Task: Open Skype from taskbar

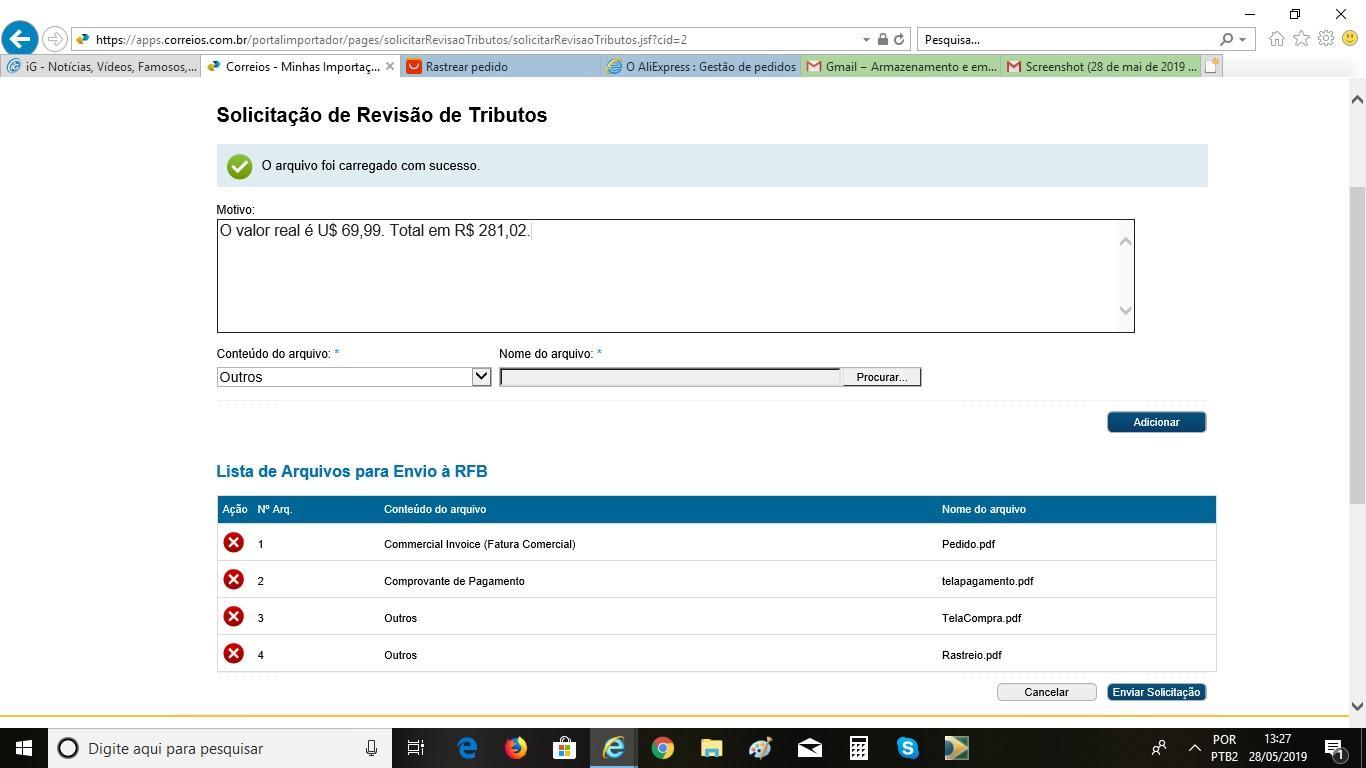Action: tap(908, 748)
